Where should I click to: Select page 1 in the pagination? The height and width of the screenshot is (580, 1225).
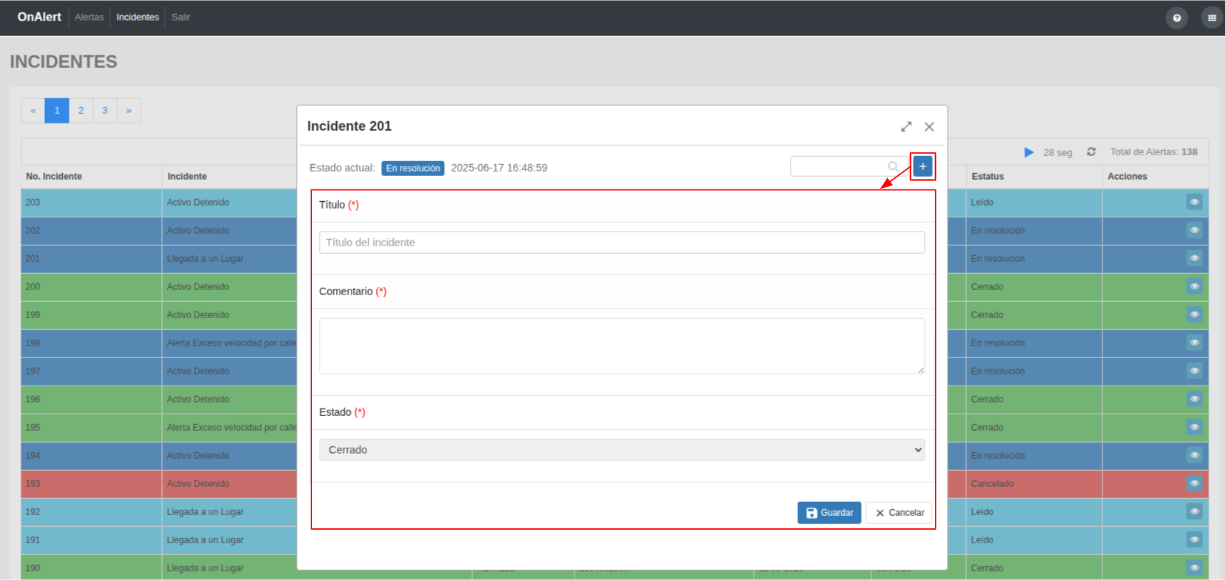57,111
